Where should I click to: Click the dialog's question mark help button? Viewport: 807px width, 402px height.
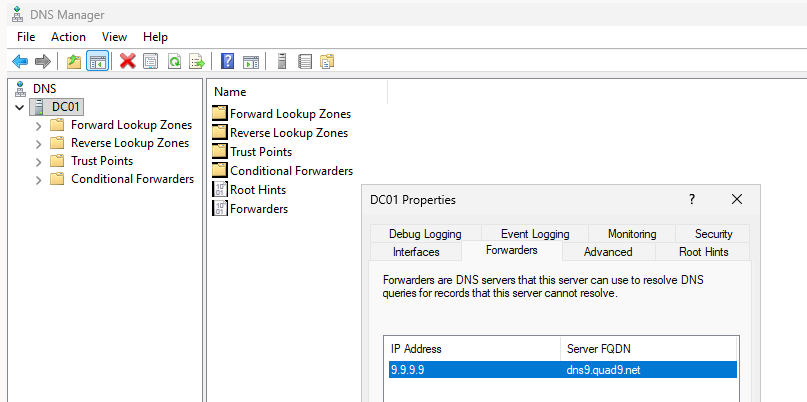[692, 199]
